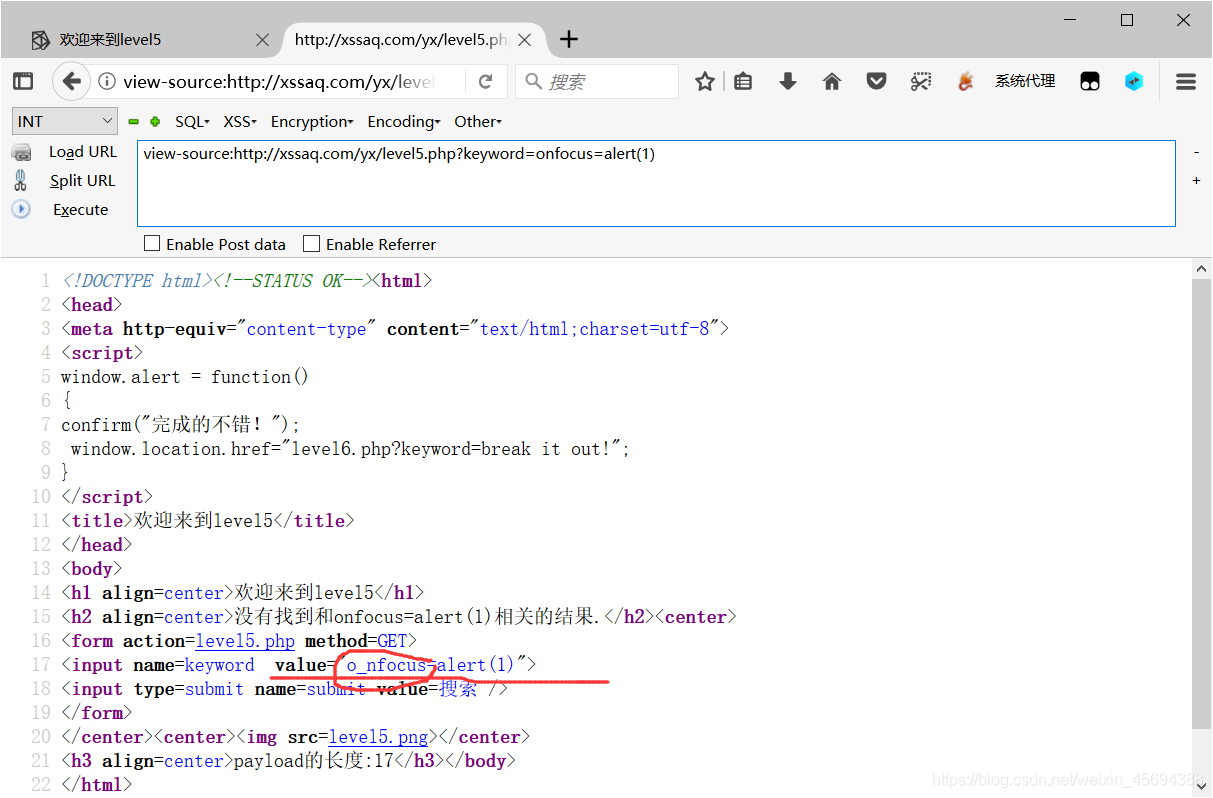Click the o_nfocus=alert(1) value text
The width and height of the screenshot is (1213, 798).
(x=431, y=665)
